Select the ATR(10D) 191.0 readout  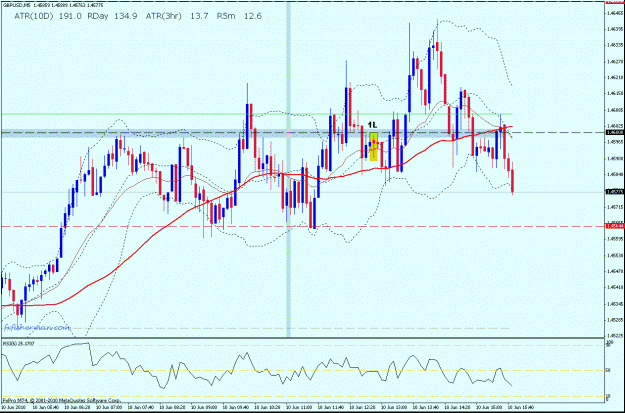point(48,16)
